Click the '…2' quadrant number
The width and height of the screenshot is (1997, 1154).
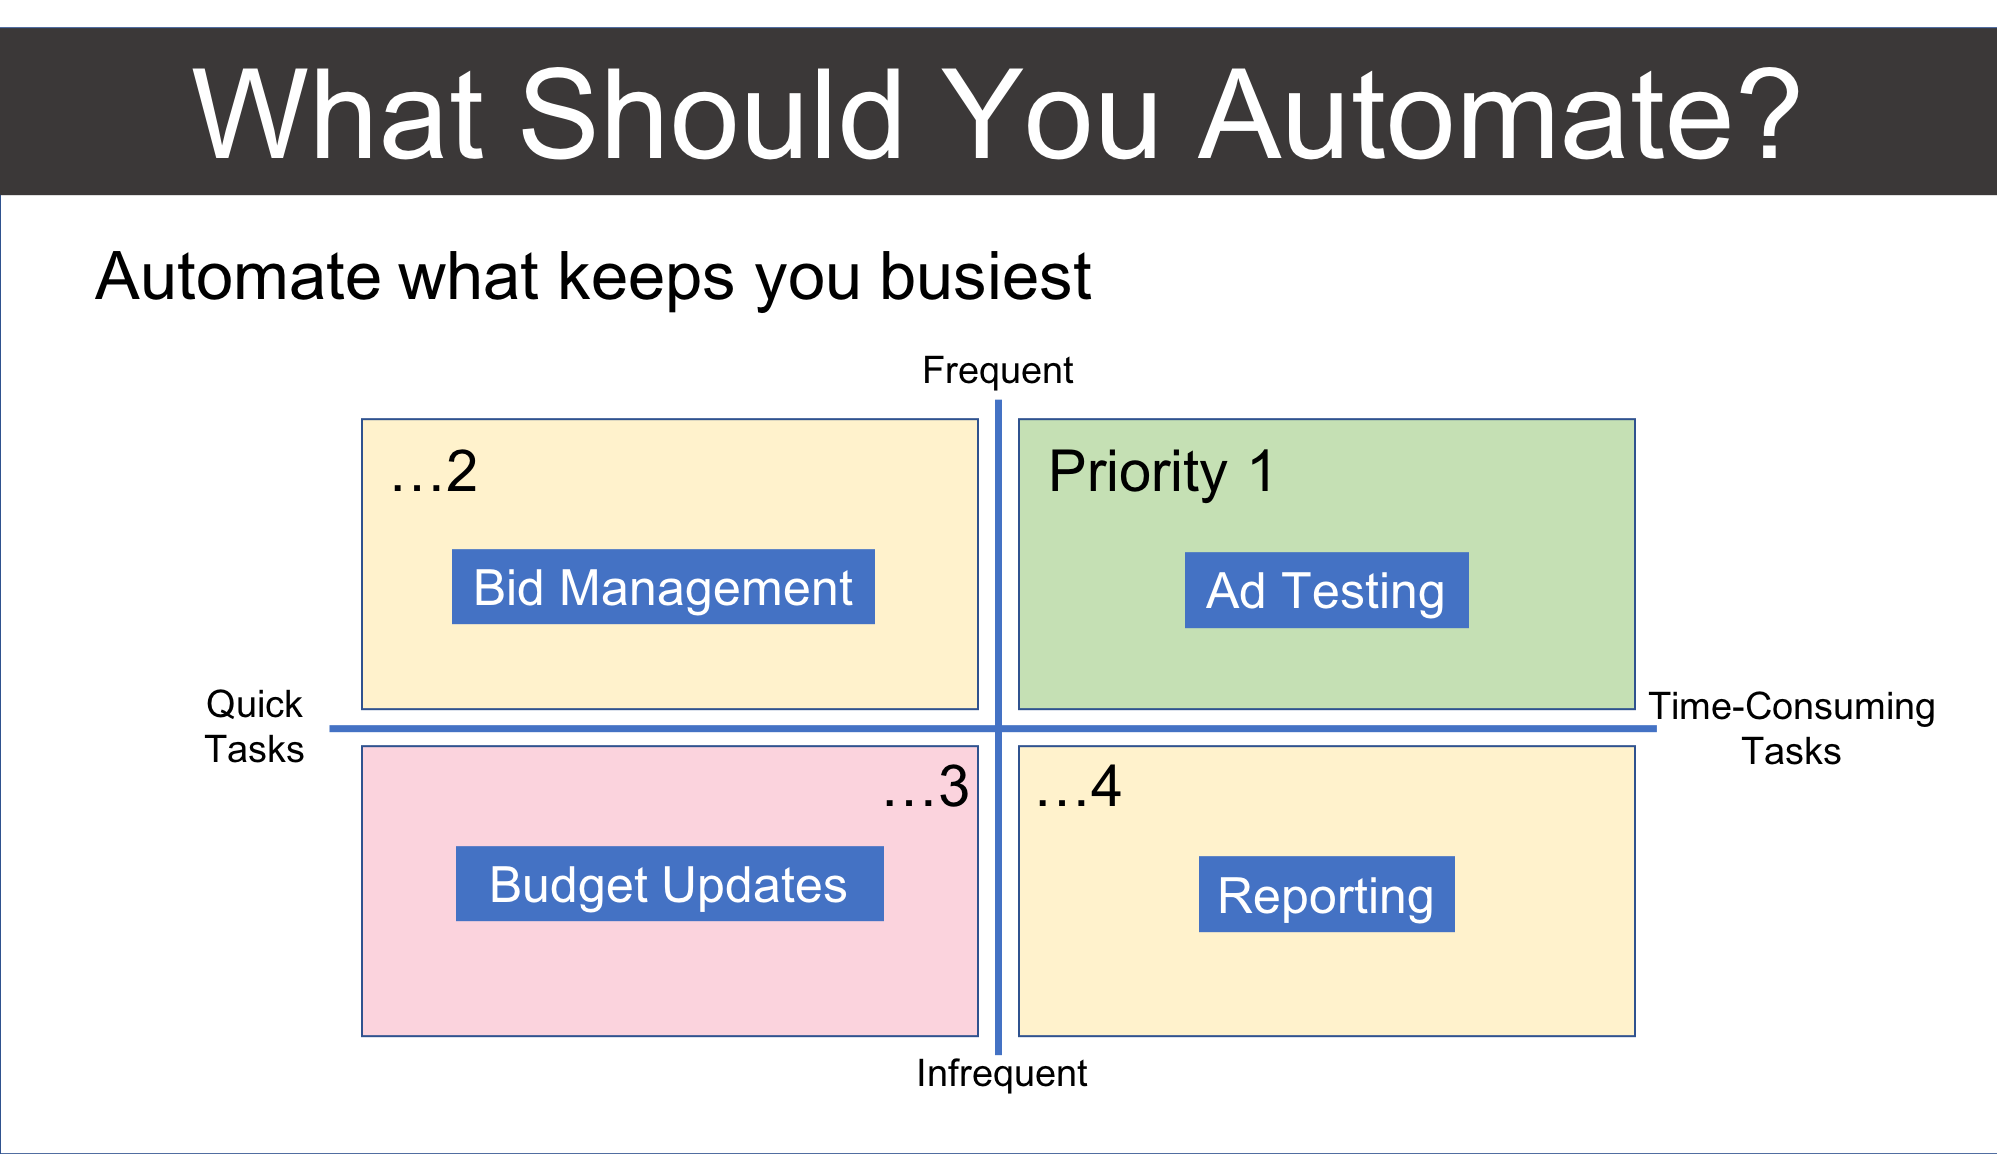434,472
